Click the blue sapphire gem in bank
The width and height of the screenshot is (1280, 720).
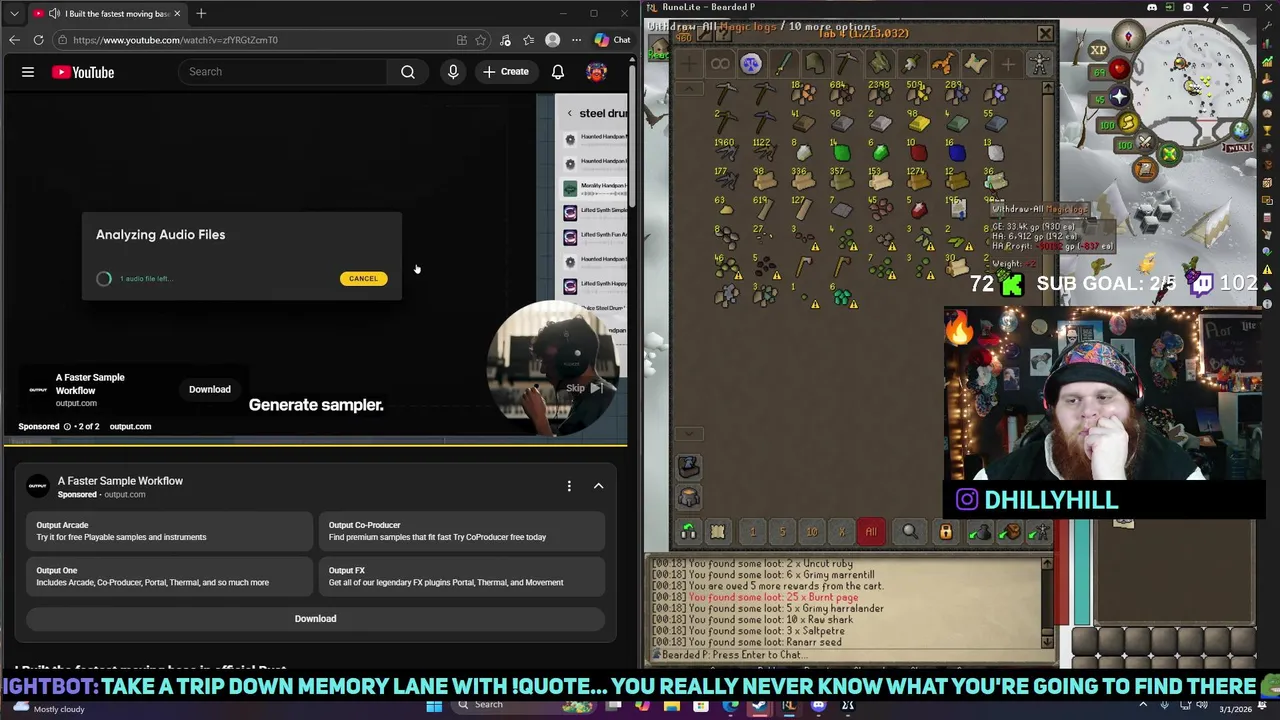pos(957,153)
